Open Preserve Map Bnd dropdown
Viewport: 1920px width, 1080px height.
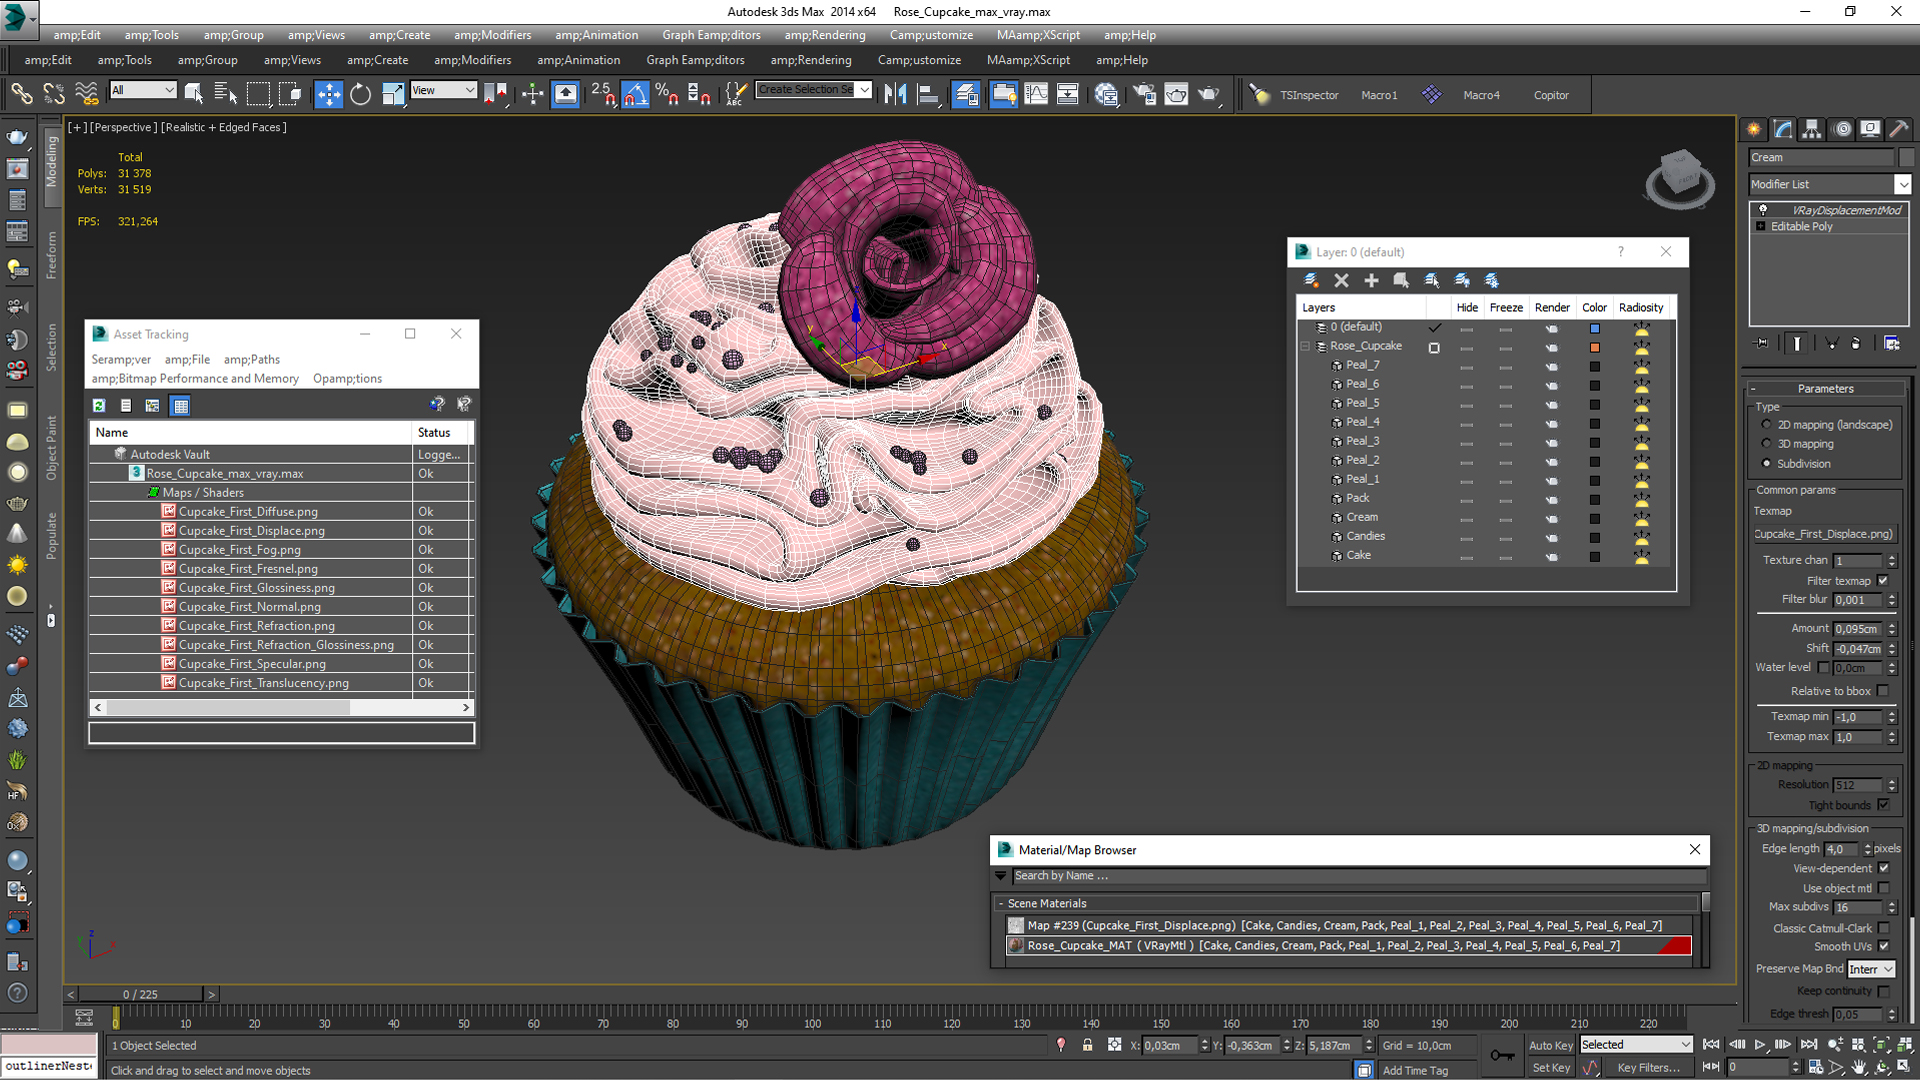pyautogui.click(x=1871, y=969)
